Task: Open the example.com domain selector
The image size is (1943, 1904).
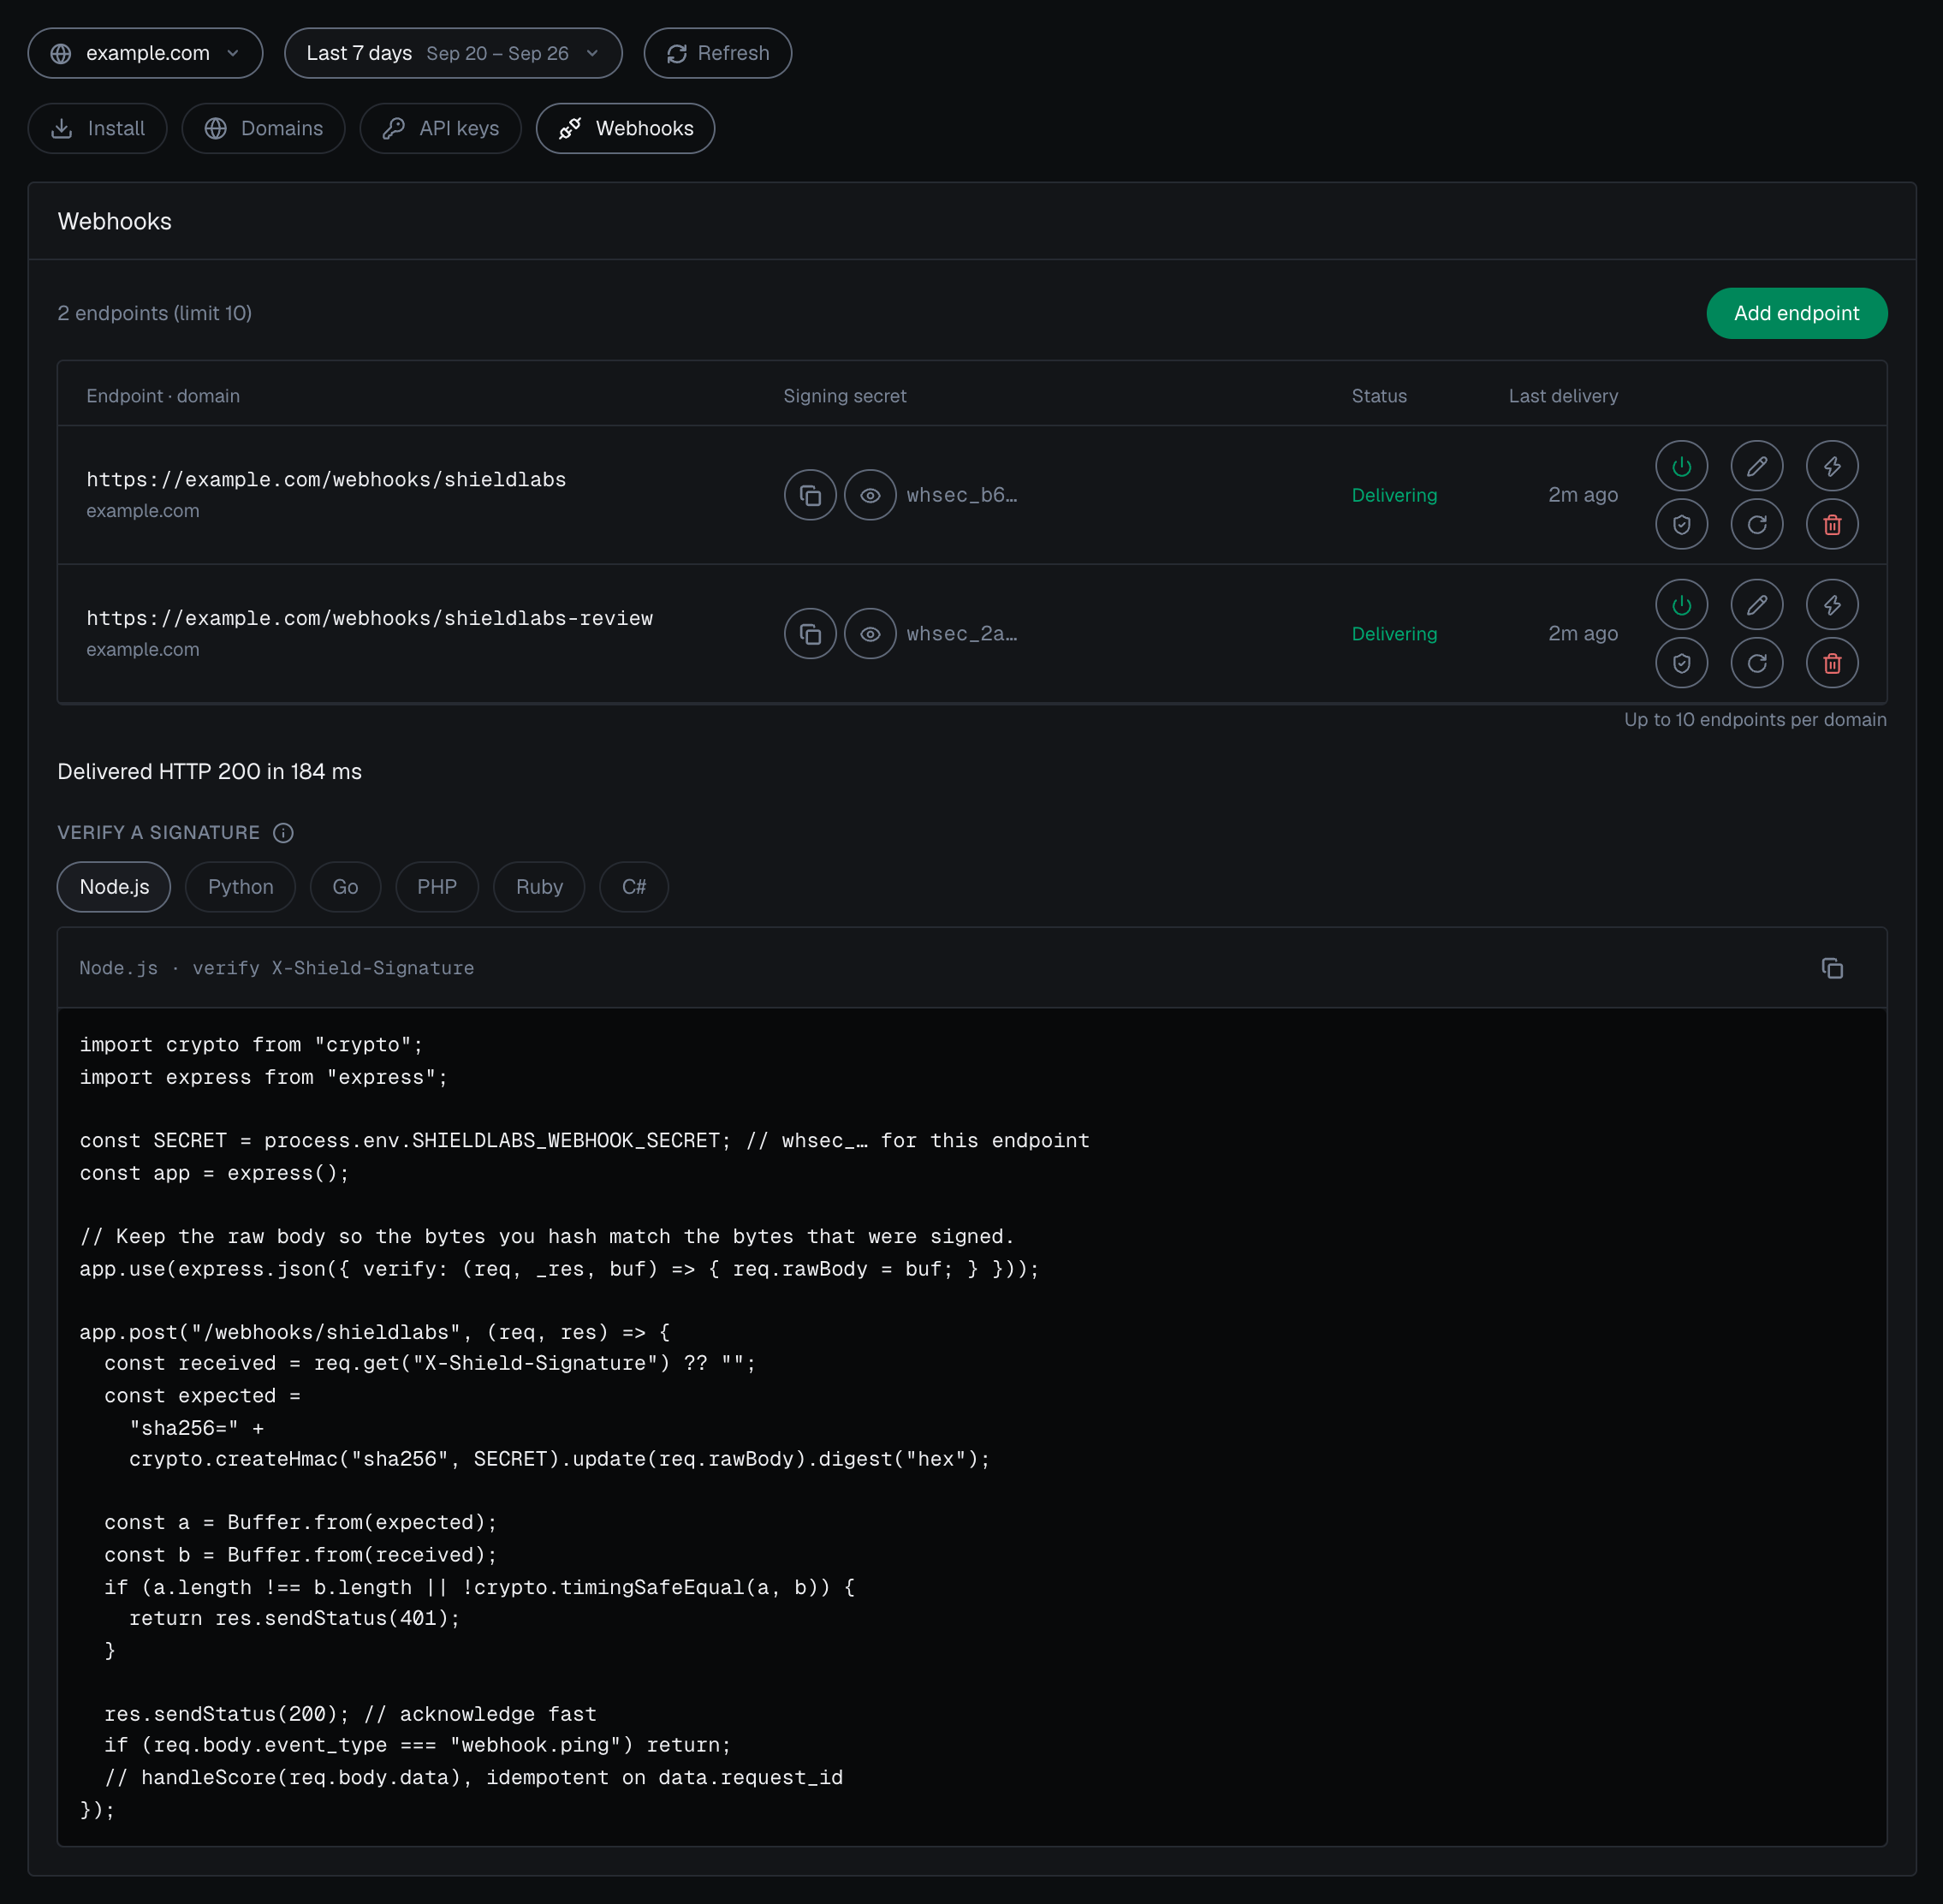Action: pyautogui.click(x=145, y=53)
